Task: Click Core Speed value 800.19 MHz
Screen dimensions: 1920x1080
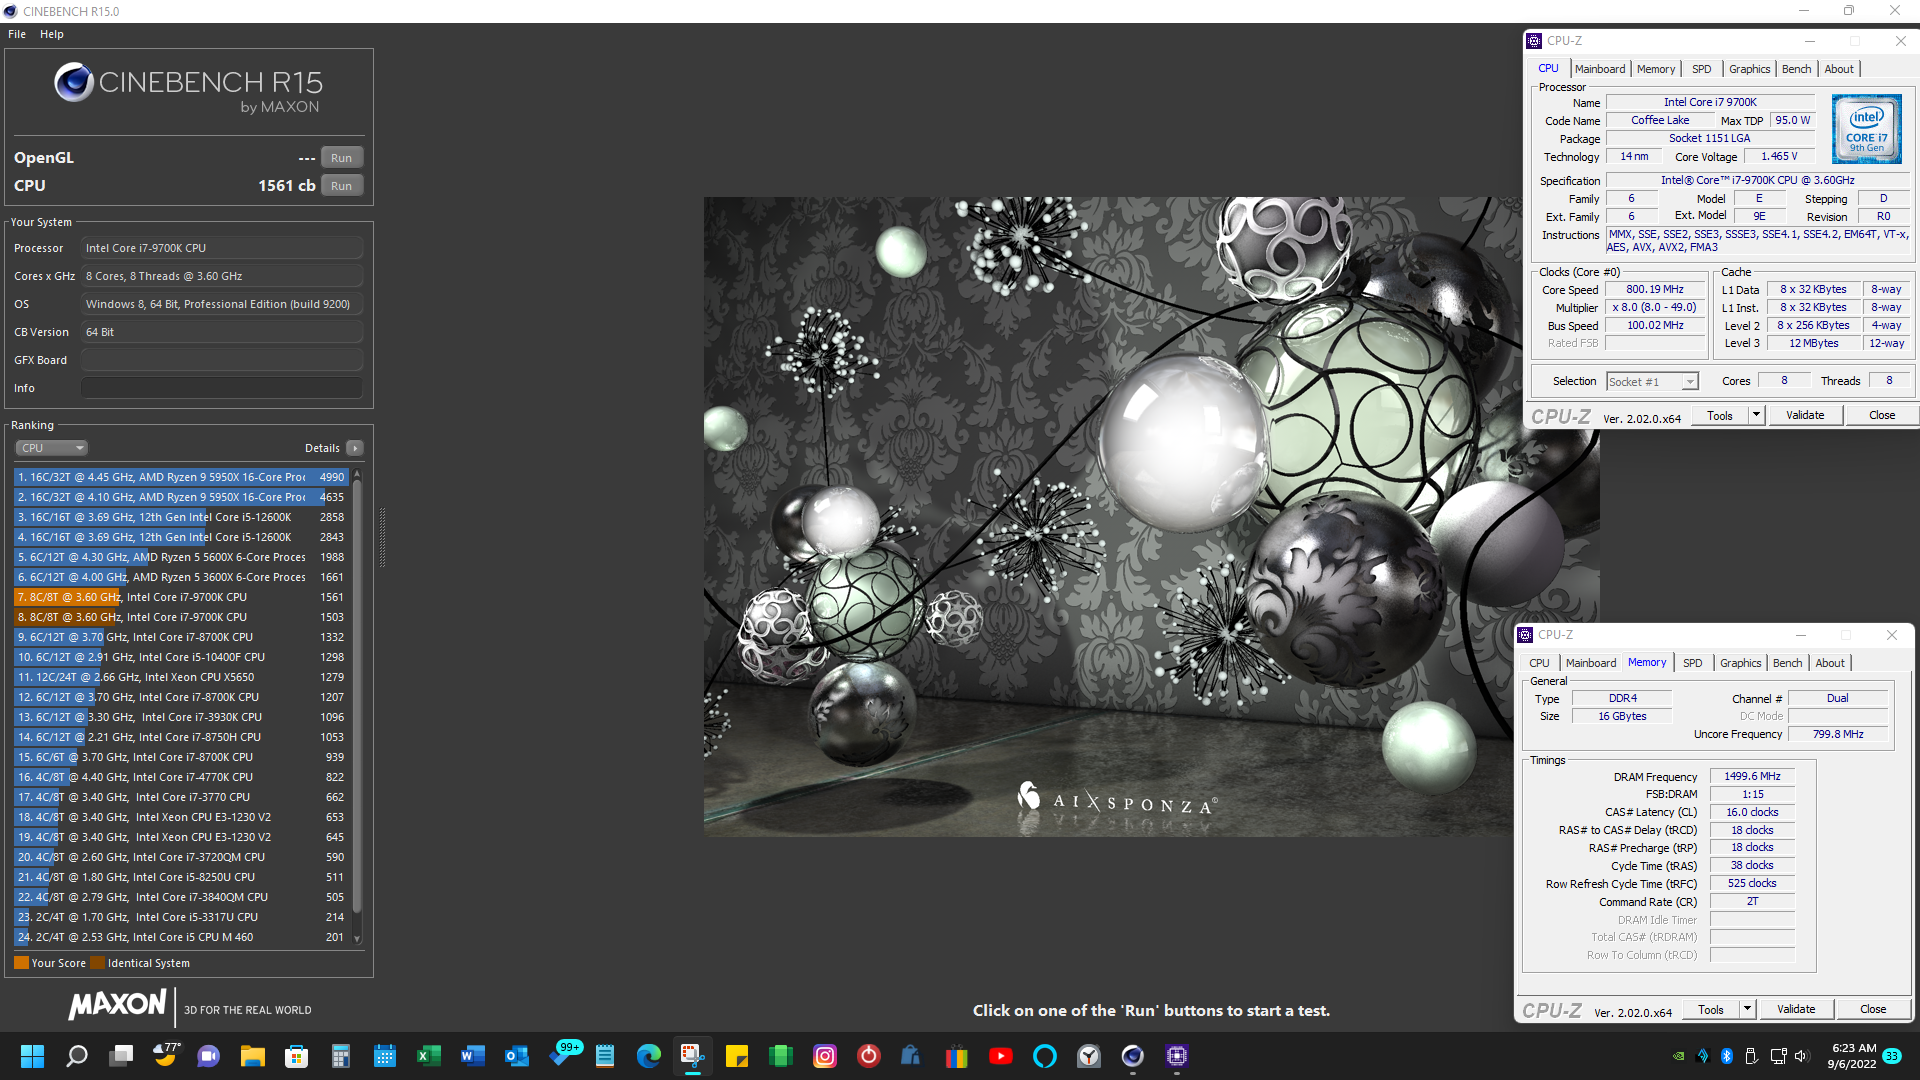Action: [1654, 289]
